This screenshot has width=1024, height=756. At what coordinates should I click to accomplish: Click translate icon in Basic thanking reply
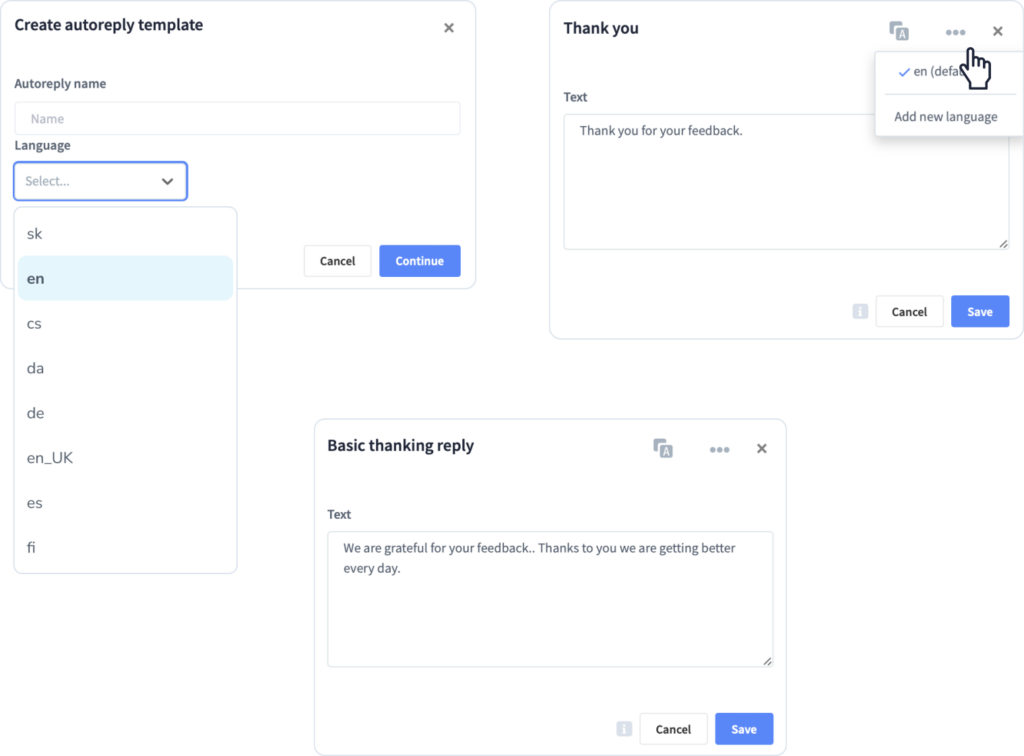[663, 449]
